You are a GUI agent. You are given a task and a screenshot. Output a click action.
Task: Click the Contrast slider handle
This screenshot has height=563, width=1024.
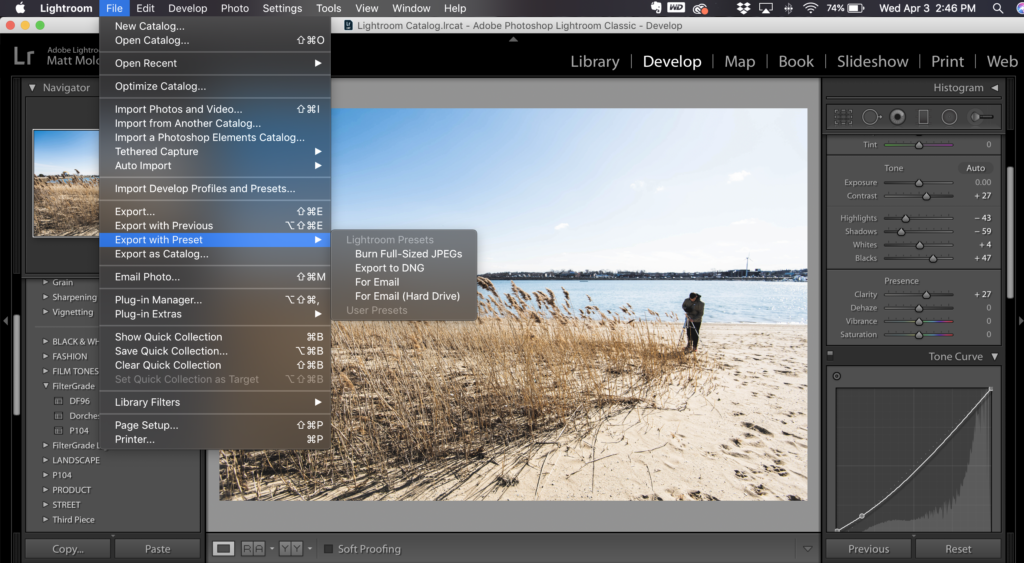point(925,196)
